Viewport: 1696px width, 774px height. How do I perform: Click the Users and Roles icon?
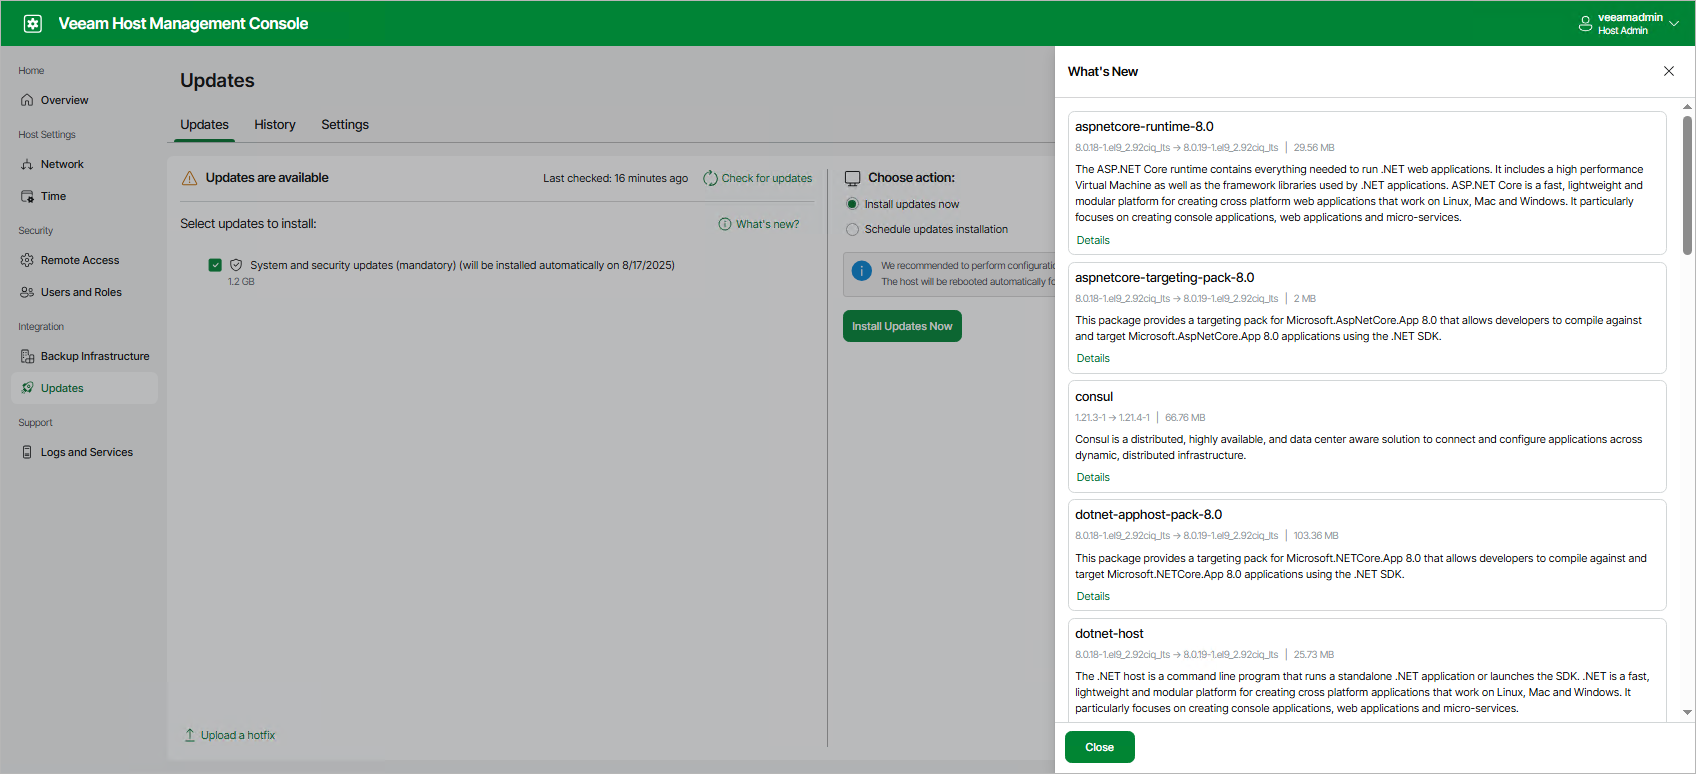(27, 292)
